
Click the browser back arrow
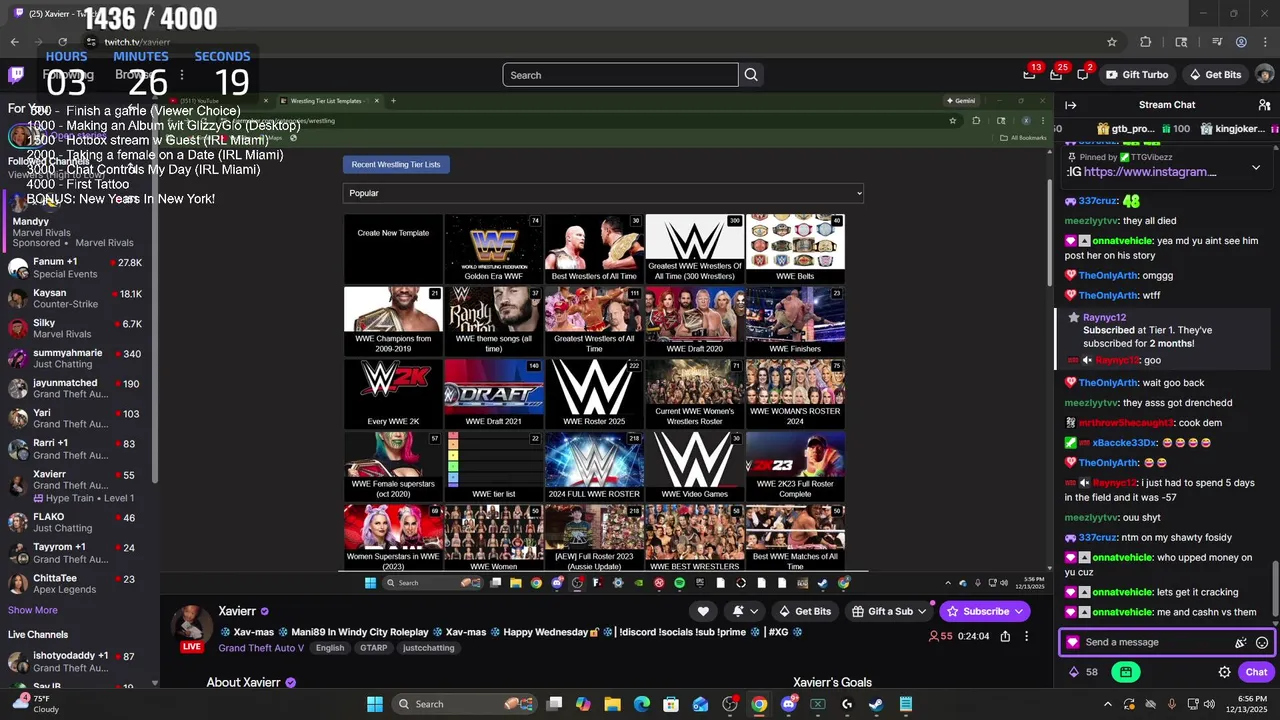14,42
